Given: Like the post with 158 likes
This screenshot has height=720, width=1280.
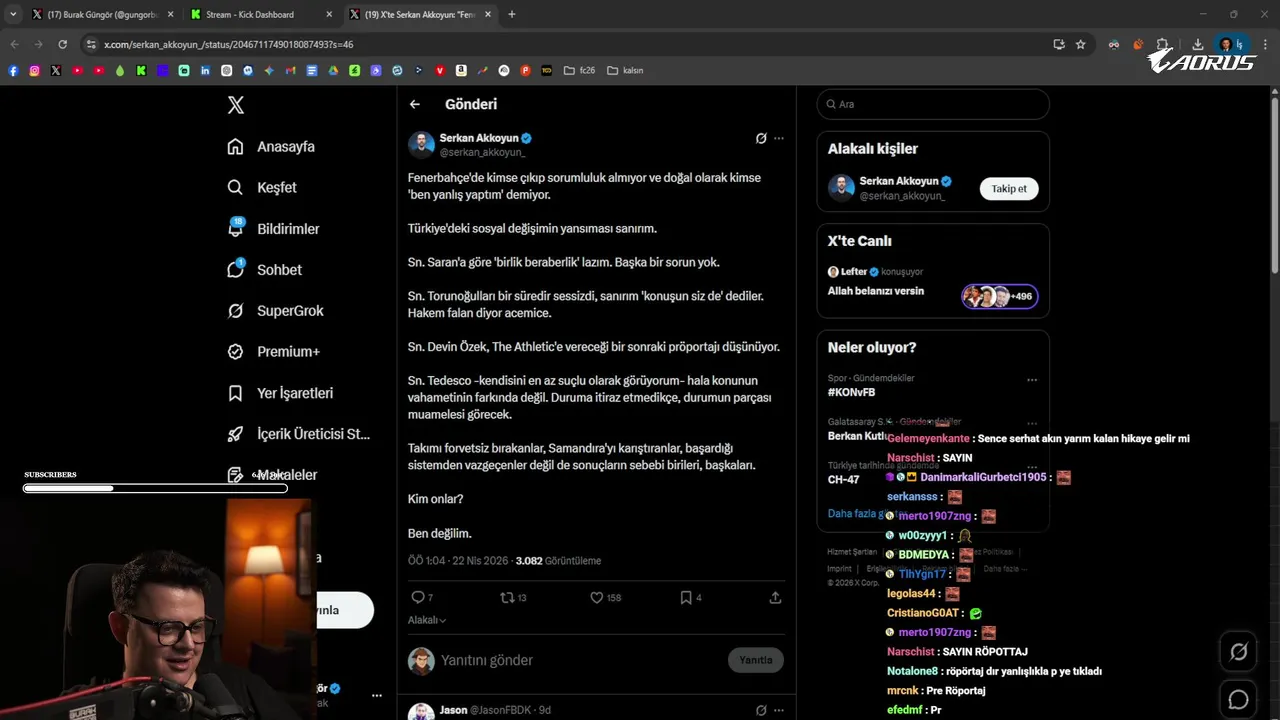Looking at the screenshot, I should click(596, 597).
